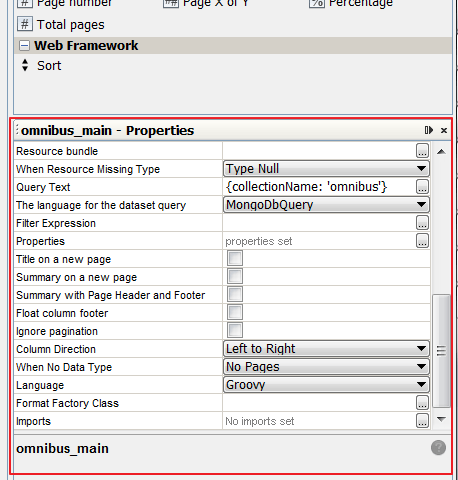Open the MongoDbQuery language dropdown
The width and height of the screenshot is (458, 480).
coord(326,205)
